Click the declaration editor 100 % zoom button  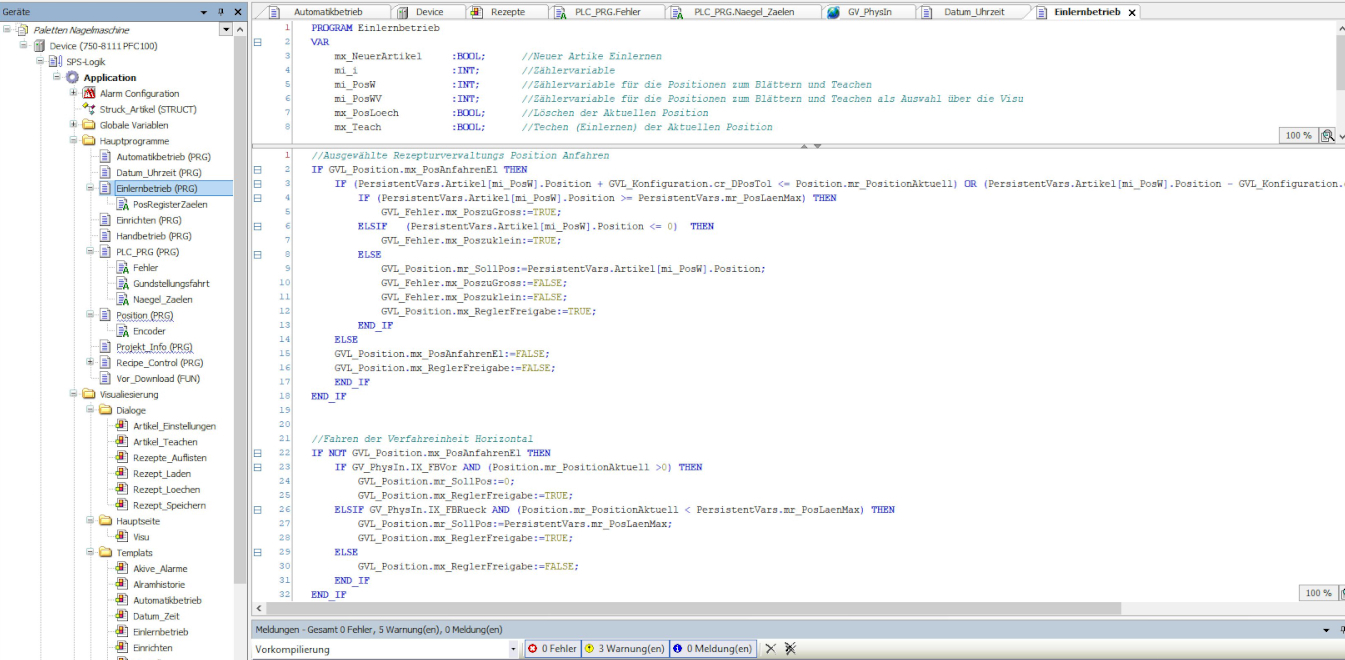(x=1298, y=135)
